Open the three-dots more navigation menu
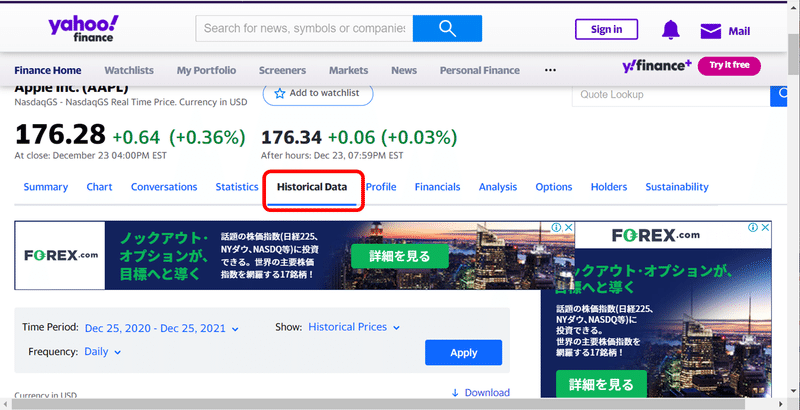800x410 pixels. (550, 70)
